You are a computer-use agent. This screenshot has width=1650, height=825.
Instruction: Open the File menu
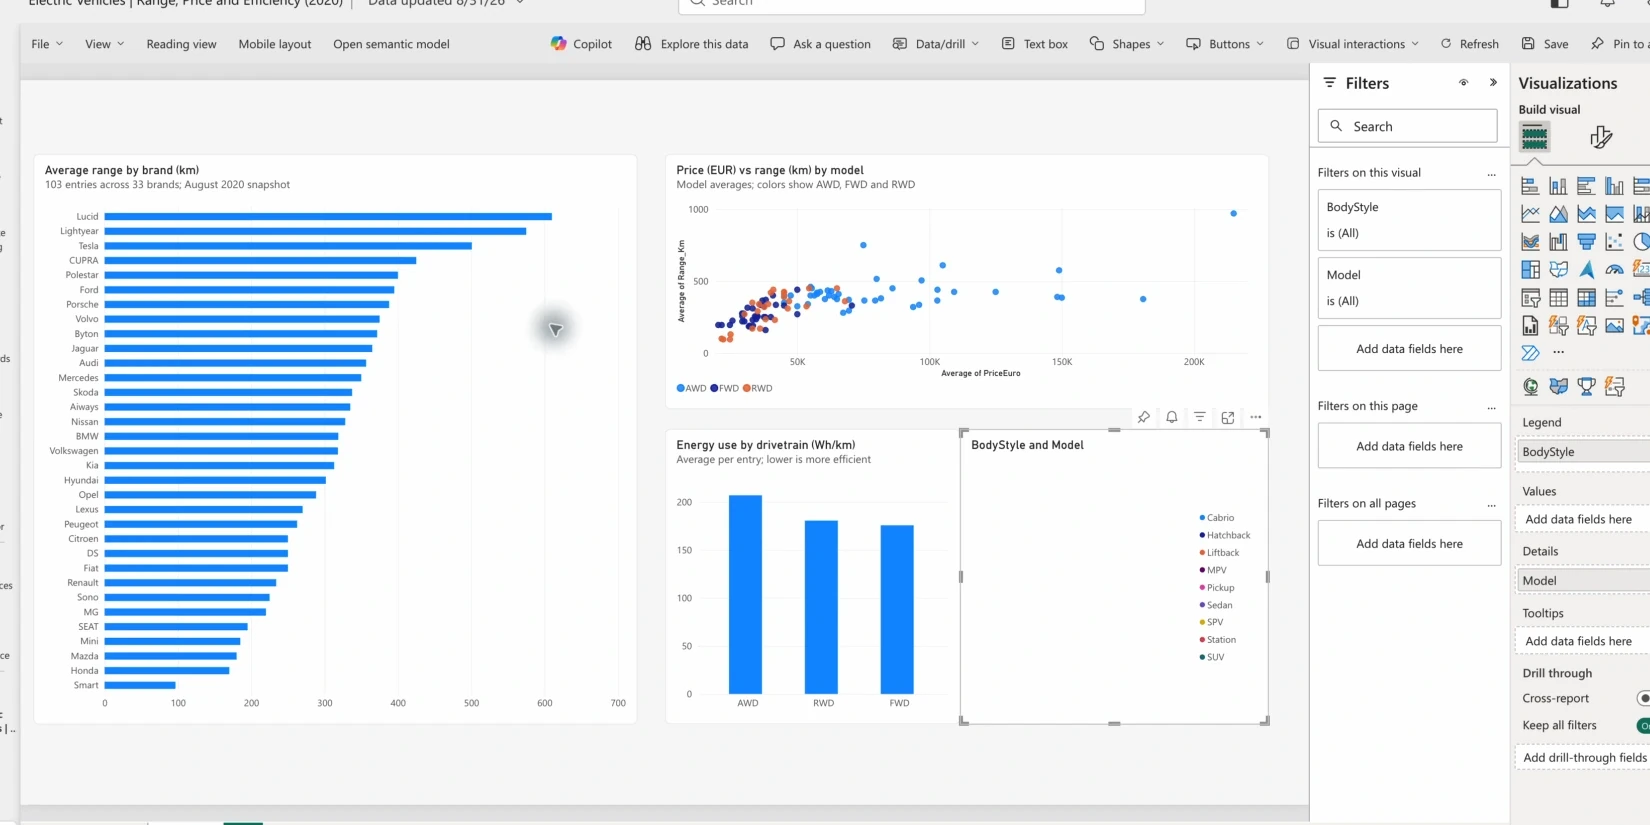47,44
